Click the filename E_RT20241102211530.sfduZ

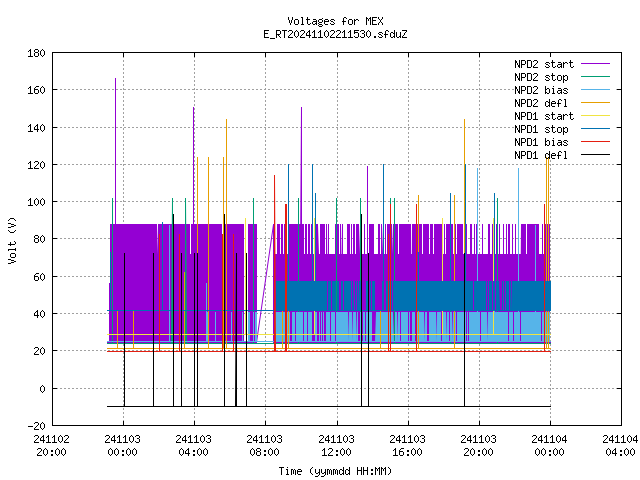(335, 34)
